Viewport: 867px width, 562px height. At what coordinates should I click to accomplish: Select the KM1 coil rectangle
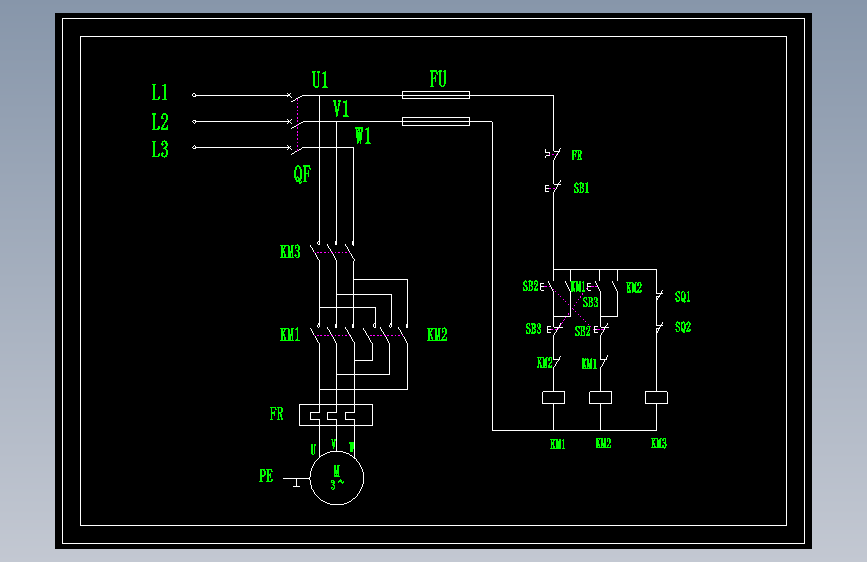coord(553,397)
